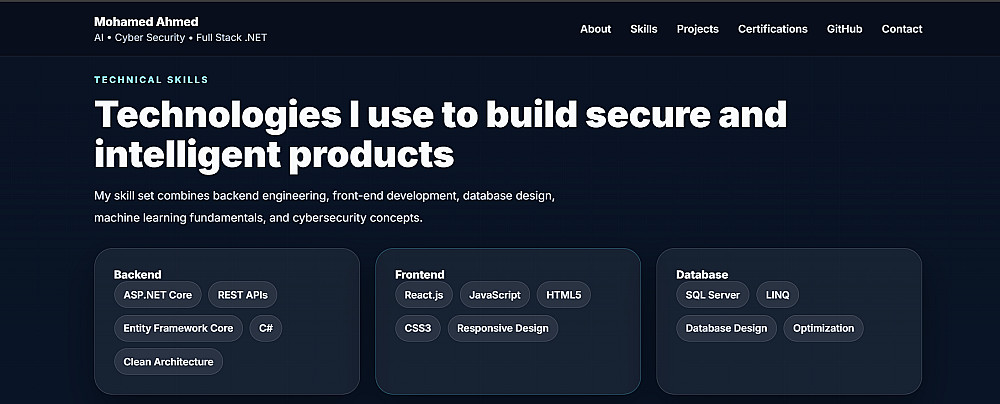Navigate to the Projects section
This screenshot has width=1000, height=404.
pos(697,29)
